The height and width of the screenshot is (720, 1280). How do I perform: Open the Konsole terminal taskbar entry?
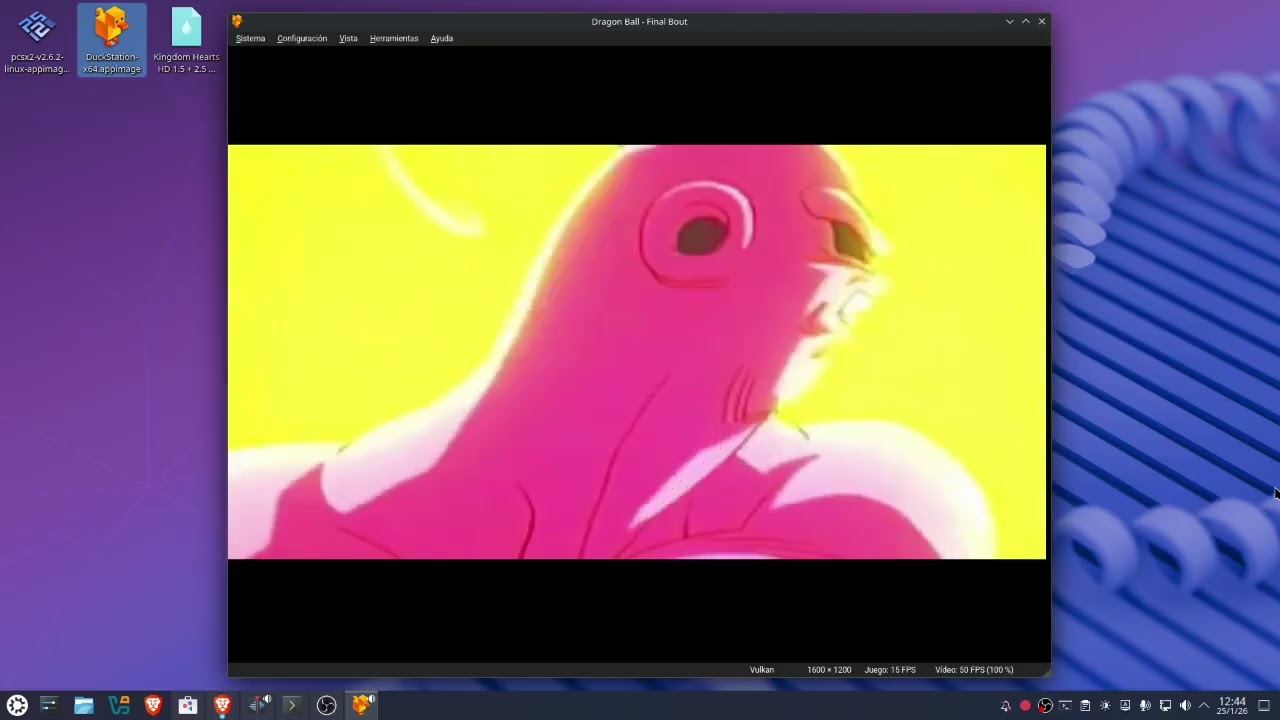(x=292, y=705)
